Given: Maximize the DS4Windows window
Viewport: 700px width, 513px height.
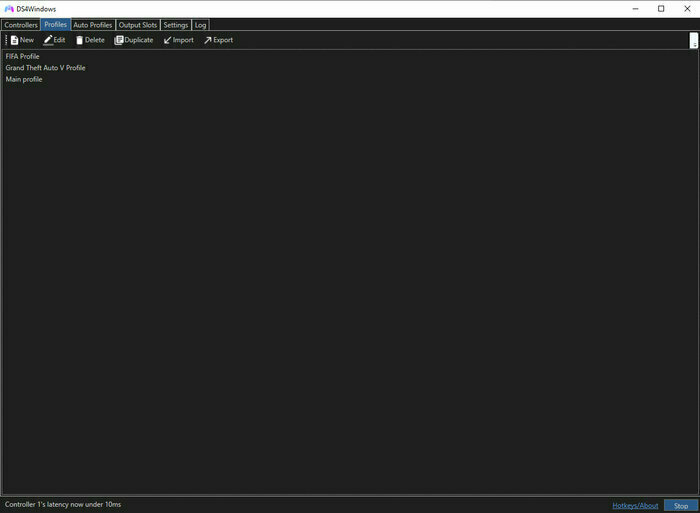Looking at the screenshot, I should tap(661, 8).
